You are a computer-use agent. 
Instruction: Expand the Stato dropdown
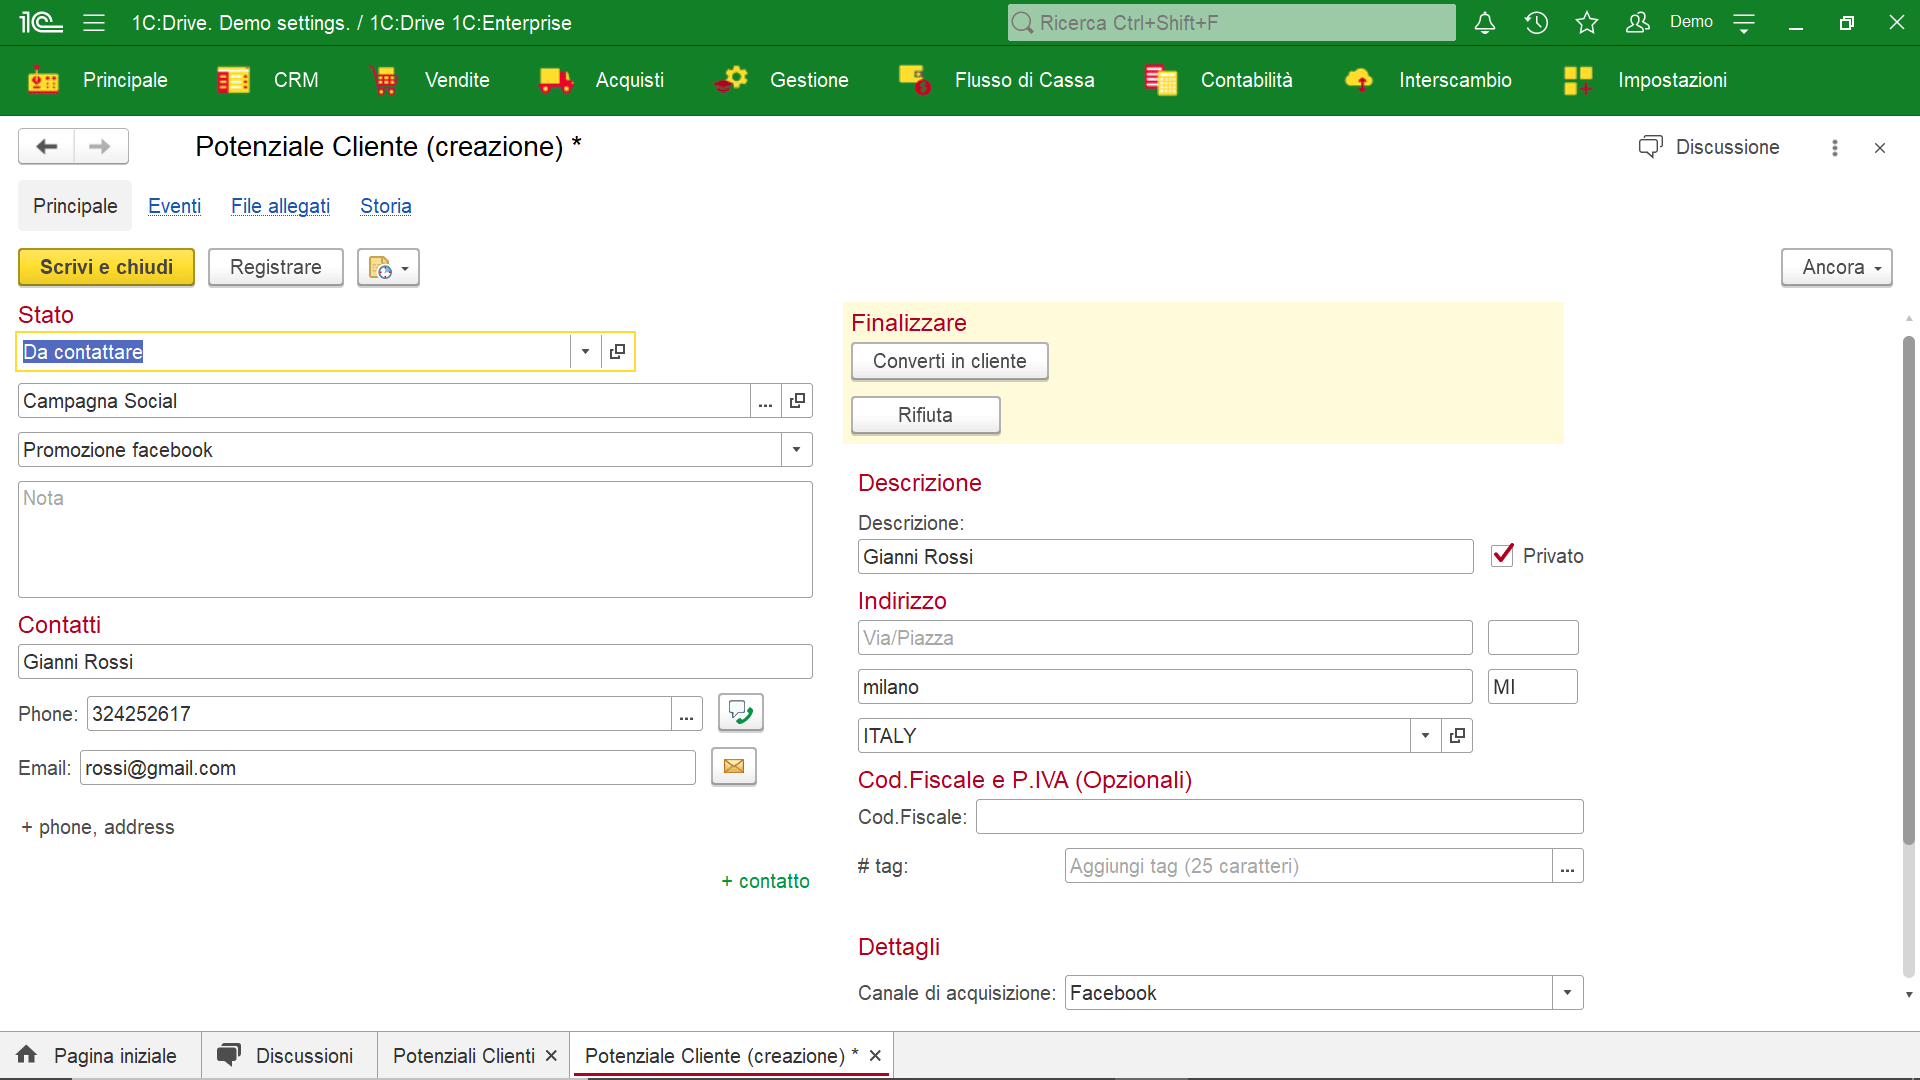[x=585, y=352]
